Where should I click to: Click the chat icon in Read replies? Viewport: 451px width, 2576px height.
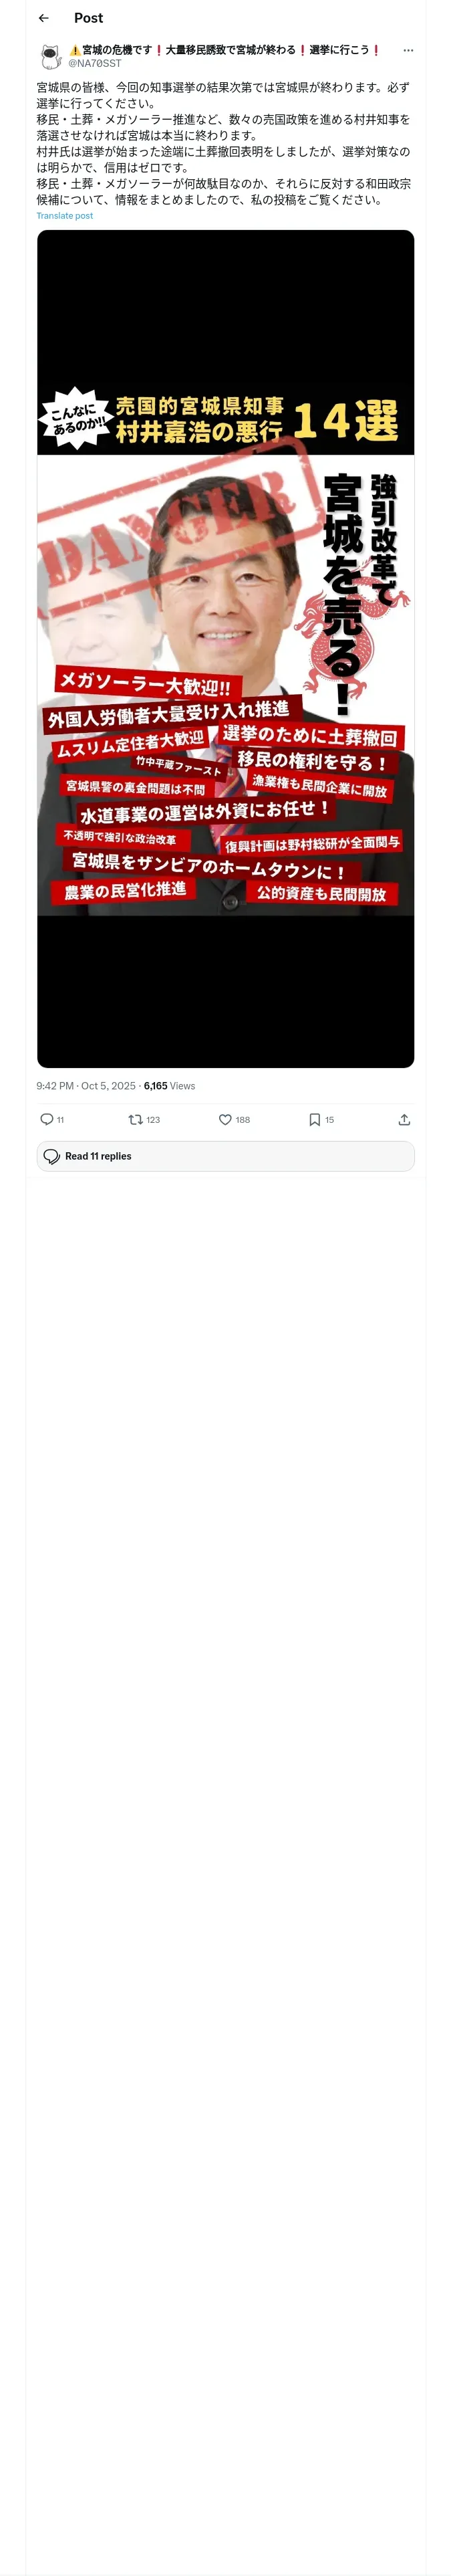coord(52,1156)
